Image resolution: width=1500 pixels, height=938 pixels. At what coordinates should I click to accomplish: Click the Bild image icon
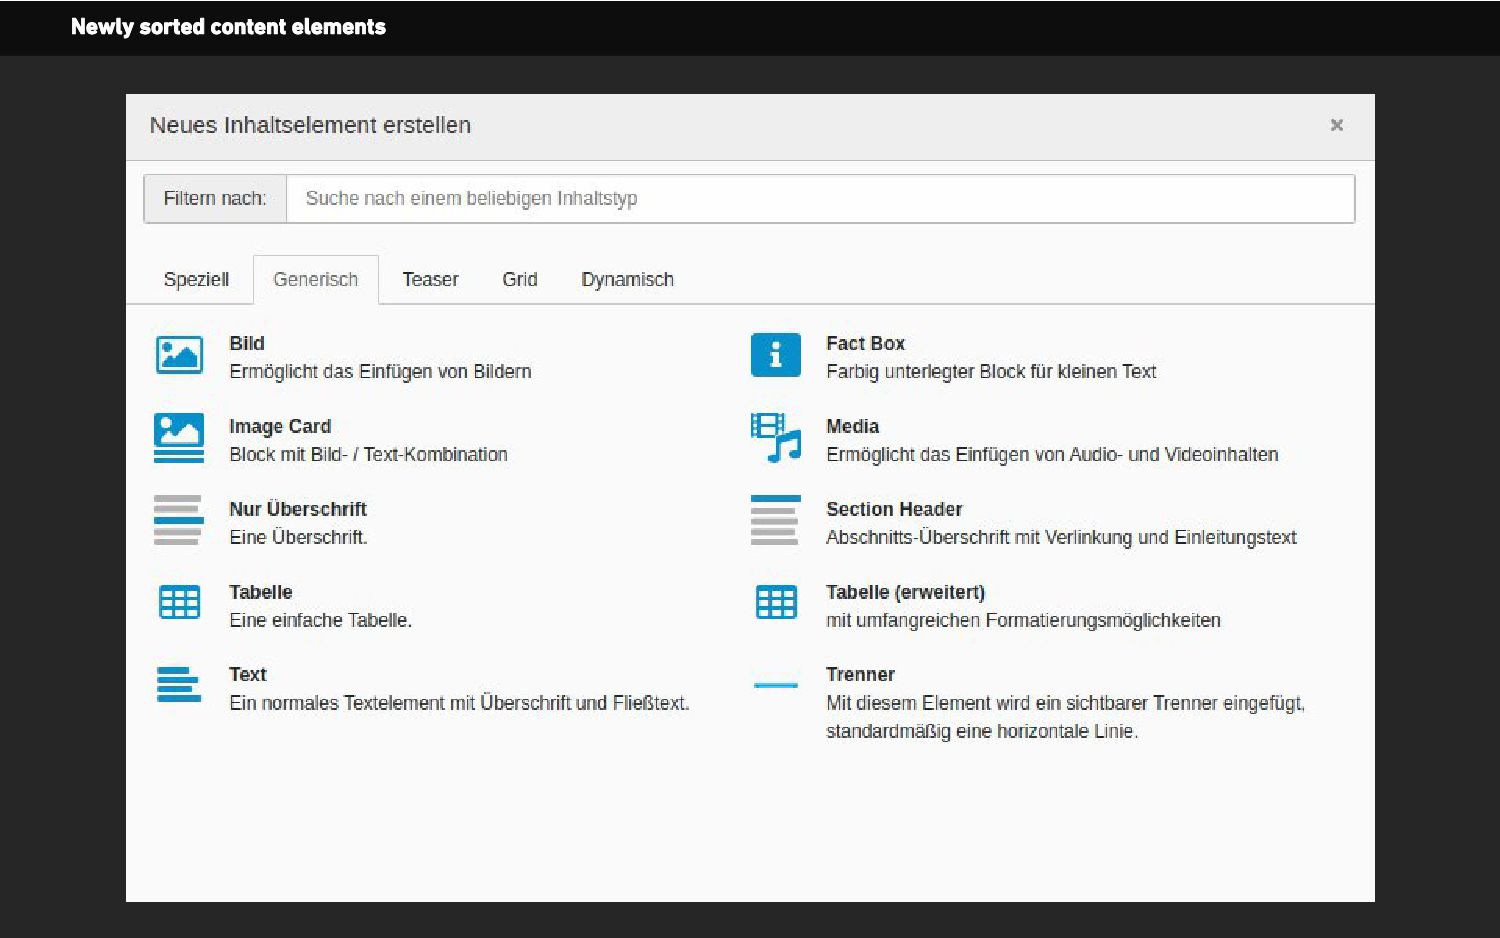179,355
